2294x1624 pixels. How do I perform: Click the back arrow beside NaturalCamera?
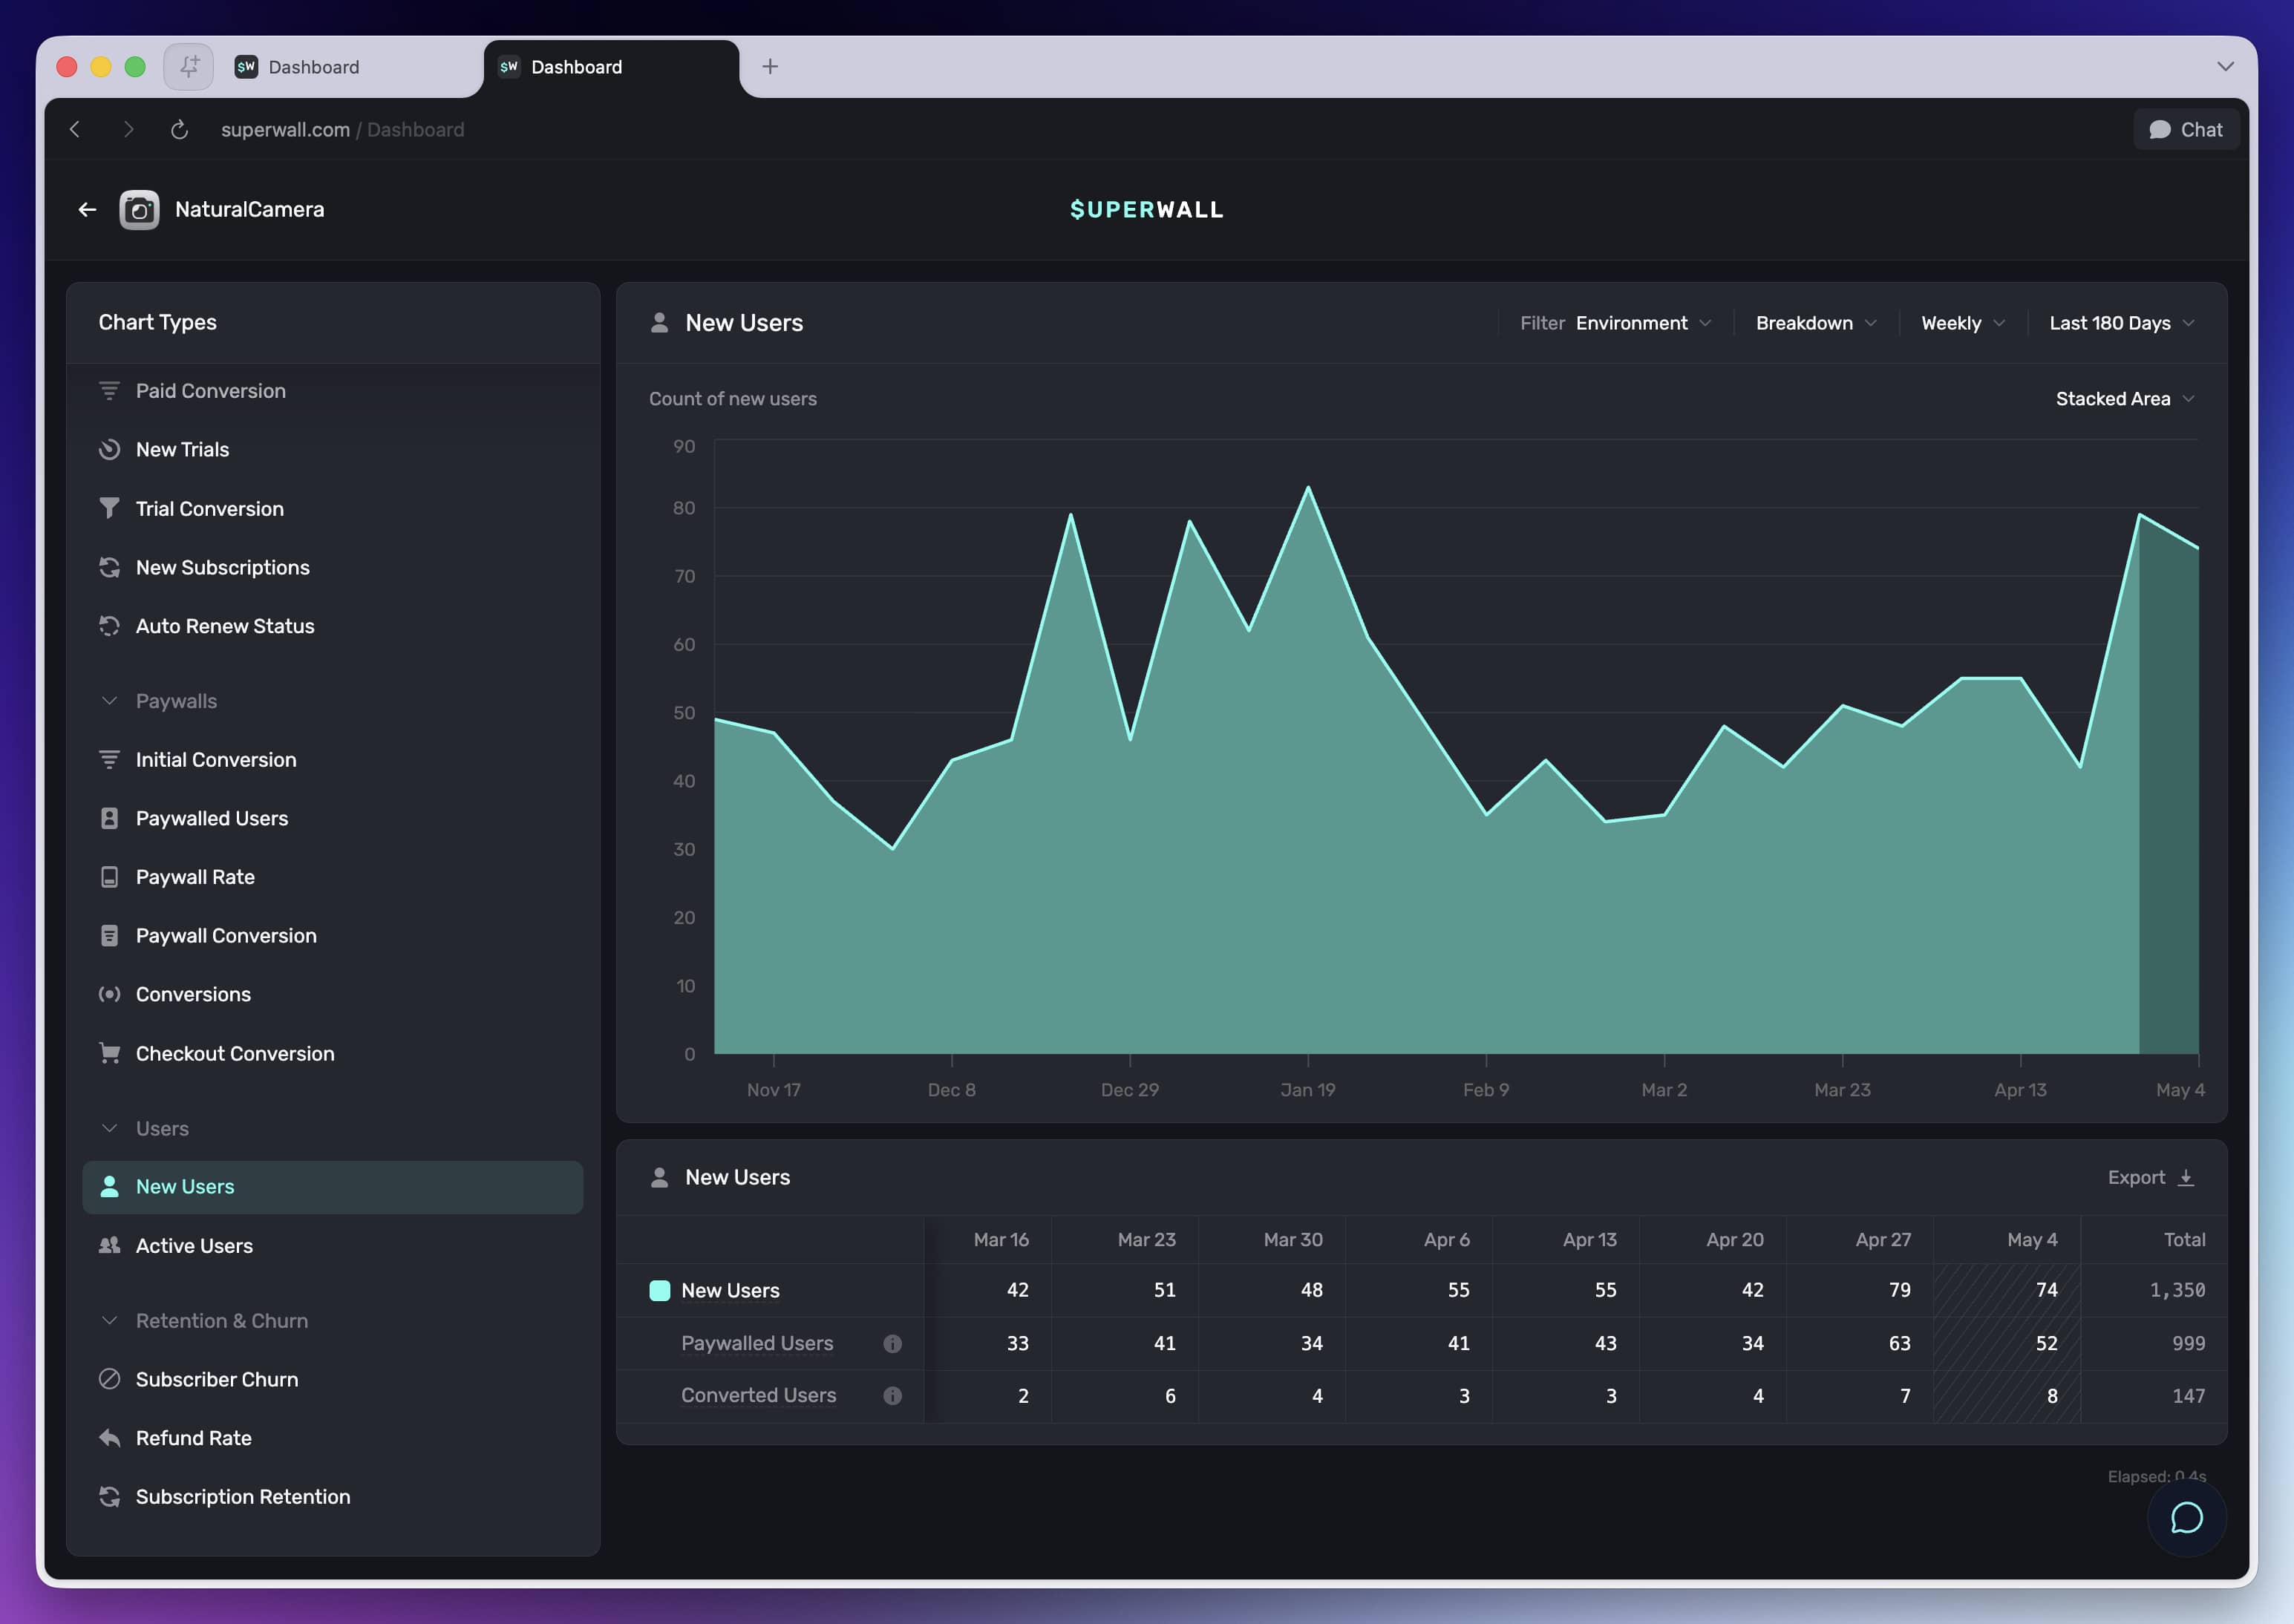[x=87, y=210]
